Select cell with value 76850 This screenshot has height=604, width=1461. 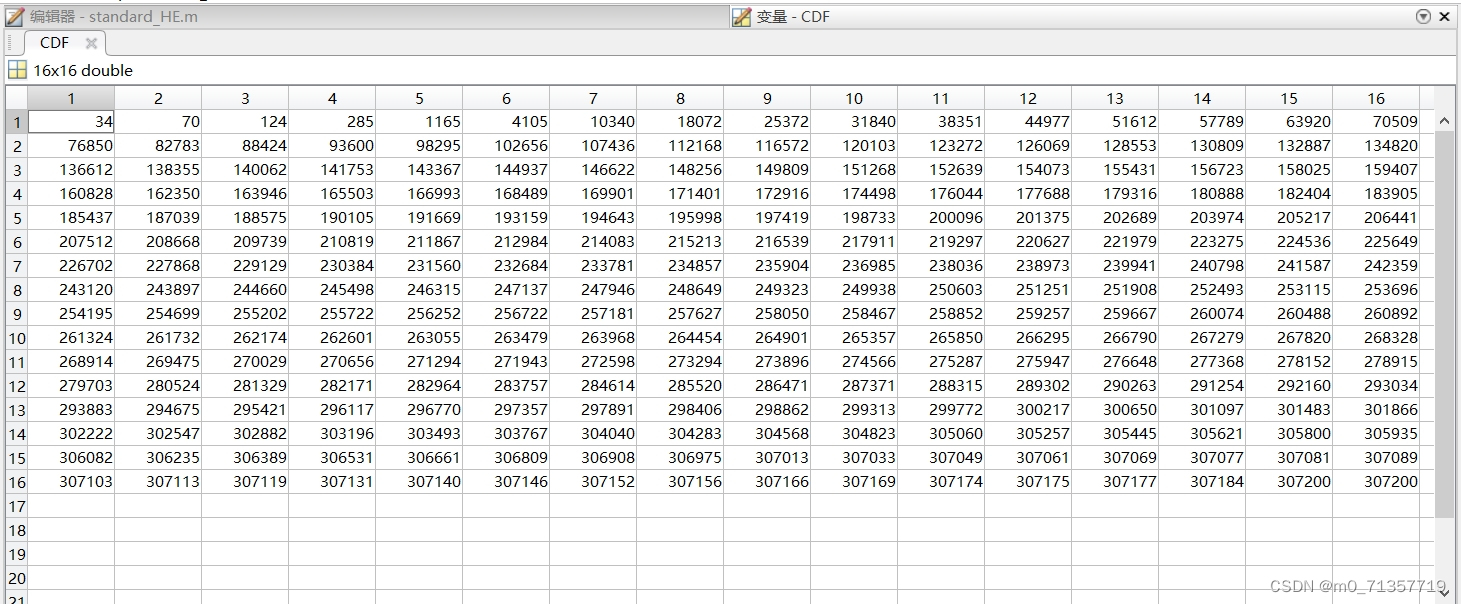pos(71,145)
